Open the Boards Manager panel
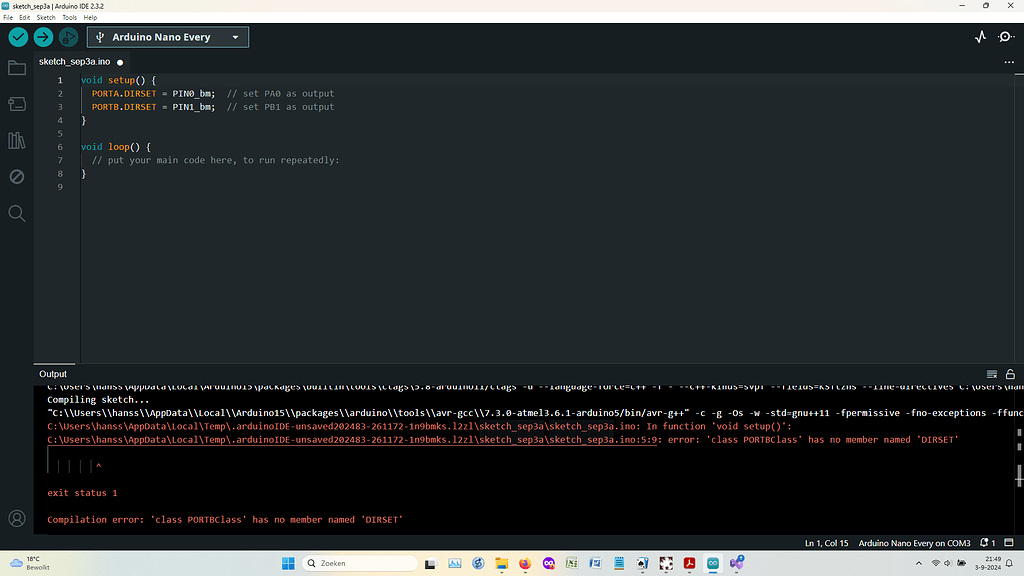The image size is (1024, 576). tap(15, 103)
